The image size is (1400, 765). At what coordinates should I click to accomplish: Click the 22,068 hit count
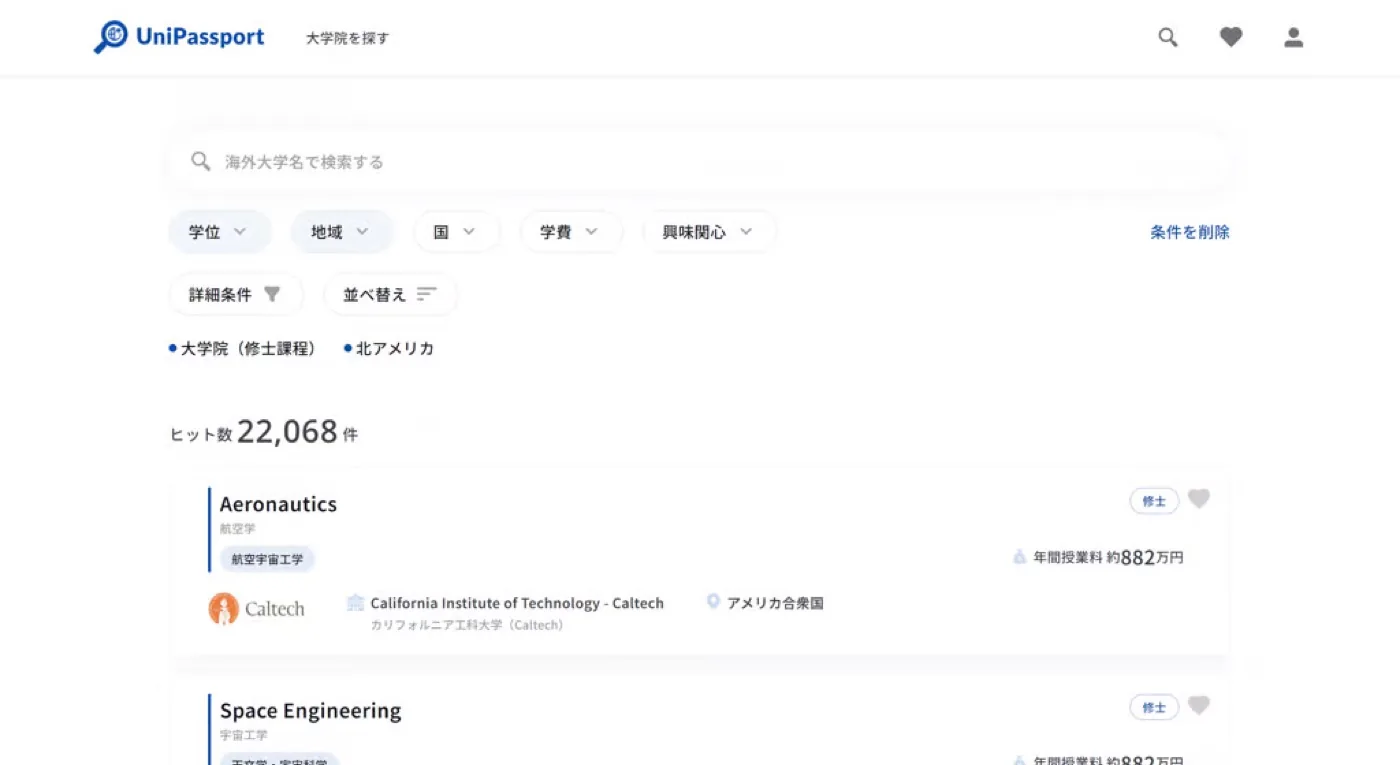(x=287, y=431)
